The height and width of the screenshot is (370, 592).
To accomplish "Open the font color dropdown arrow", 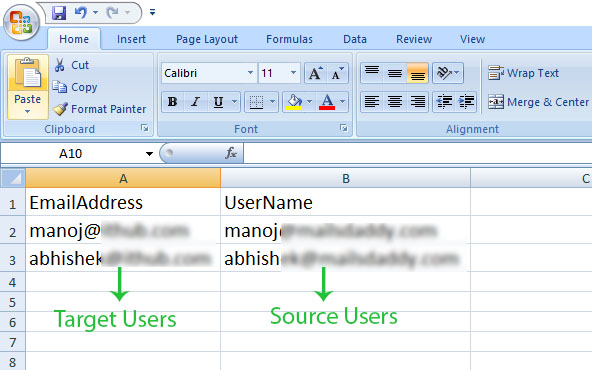I will [x=342, y=102].
